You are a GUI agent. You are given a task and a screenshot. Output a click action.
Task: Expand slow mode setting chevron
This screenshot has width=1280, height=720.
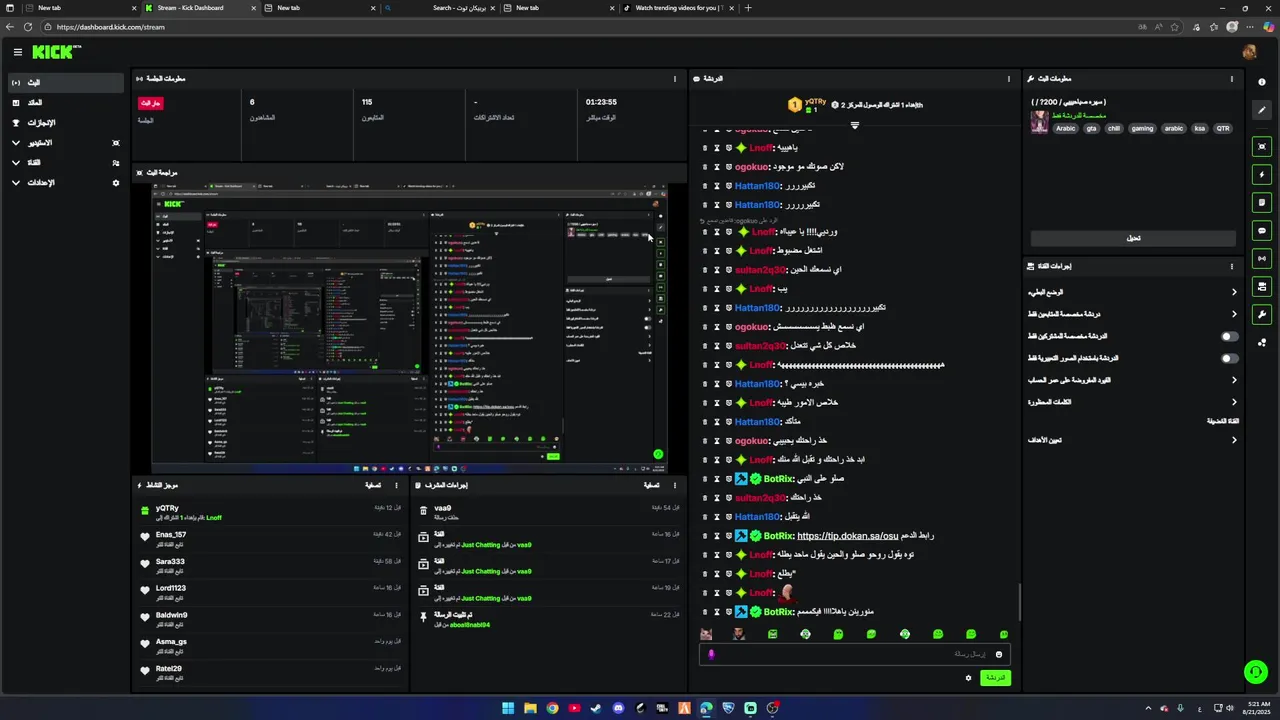coord(1234,292)
